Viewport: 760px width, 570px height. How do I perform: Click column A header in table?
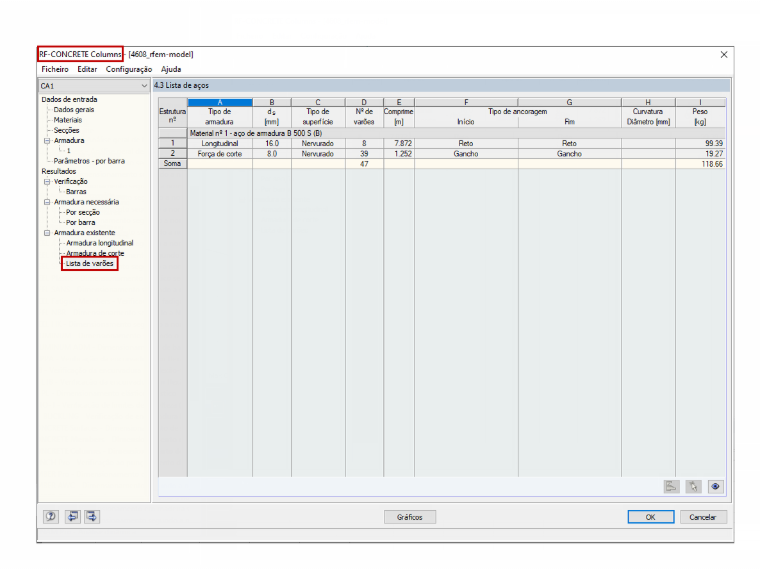220,102
